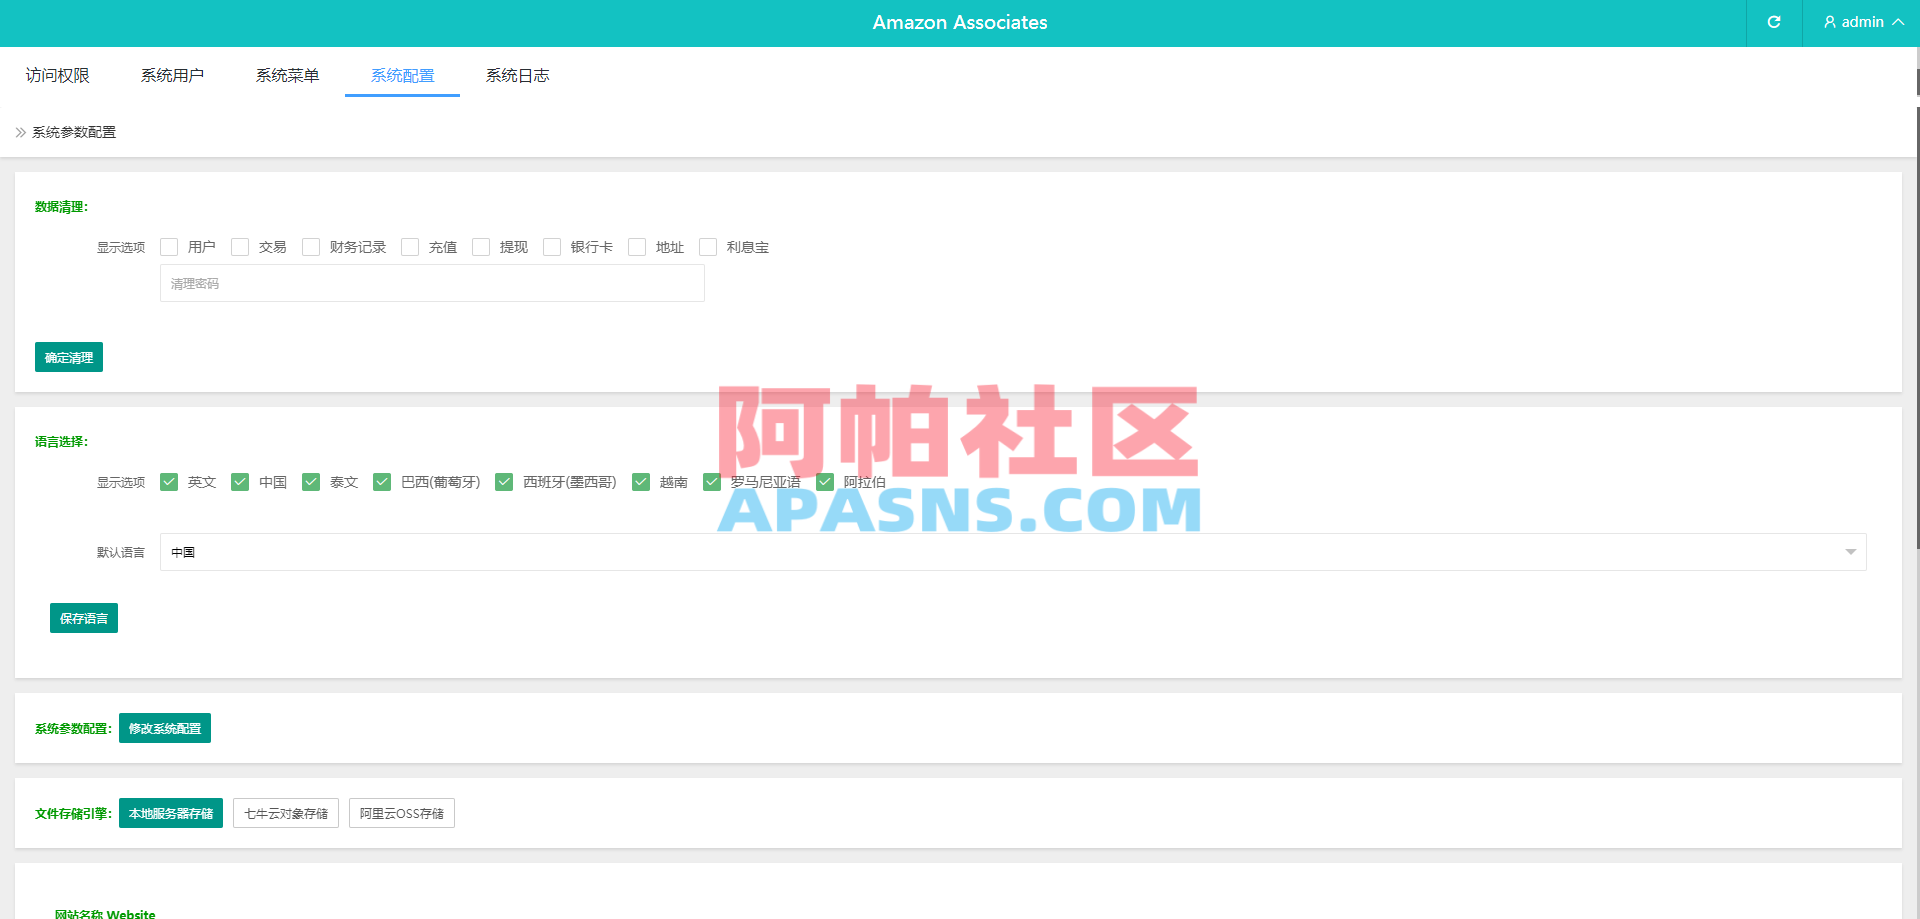1920x919 pixels.
Task: Switch to the 访问权限 tab
Action: [56, 75]
